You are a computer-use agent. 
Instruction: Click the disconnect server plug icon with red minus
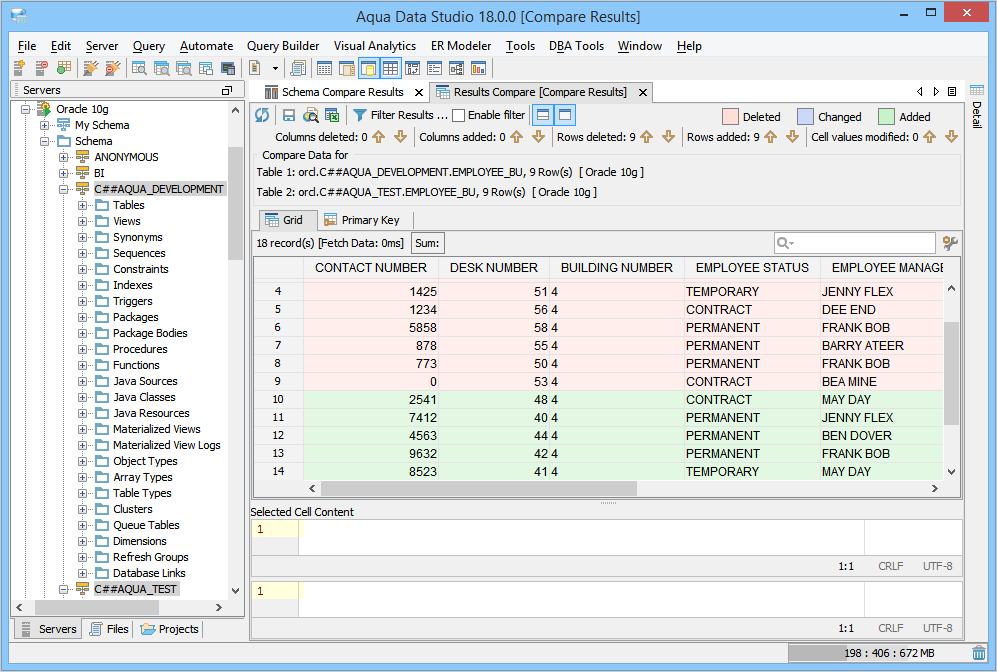[113, 68]
